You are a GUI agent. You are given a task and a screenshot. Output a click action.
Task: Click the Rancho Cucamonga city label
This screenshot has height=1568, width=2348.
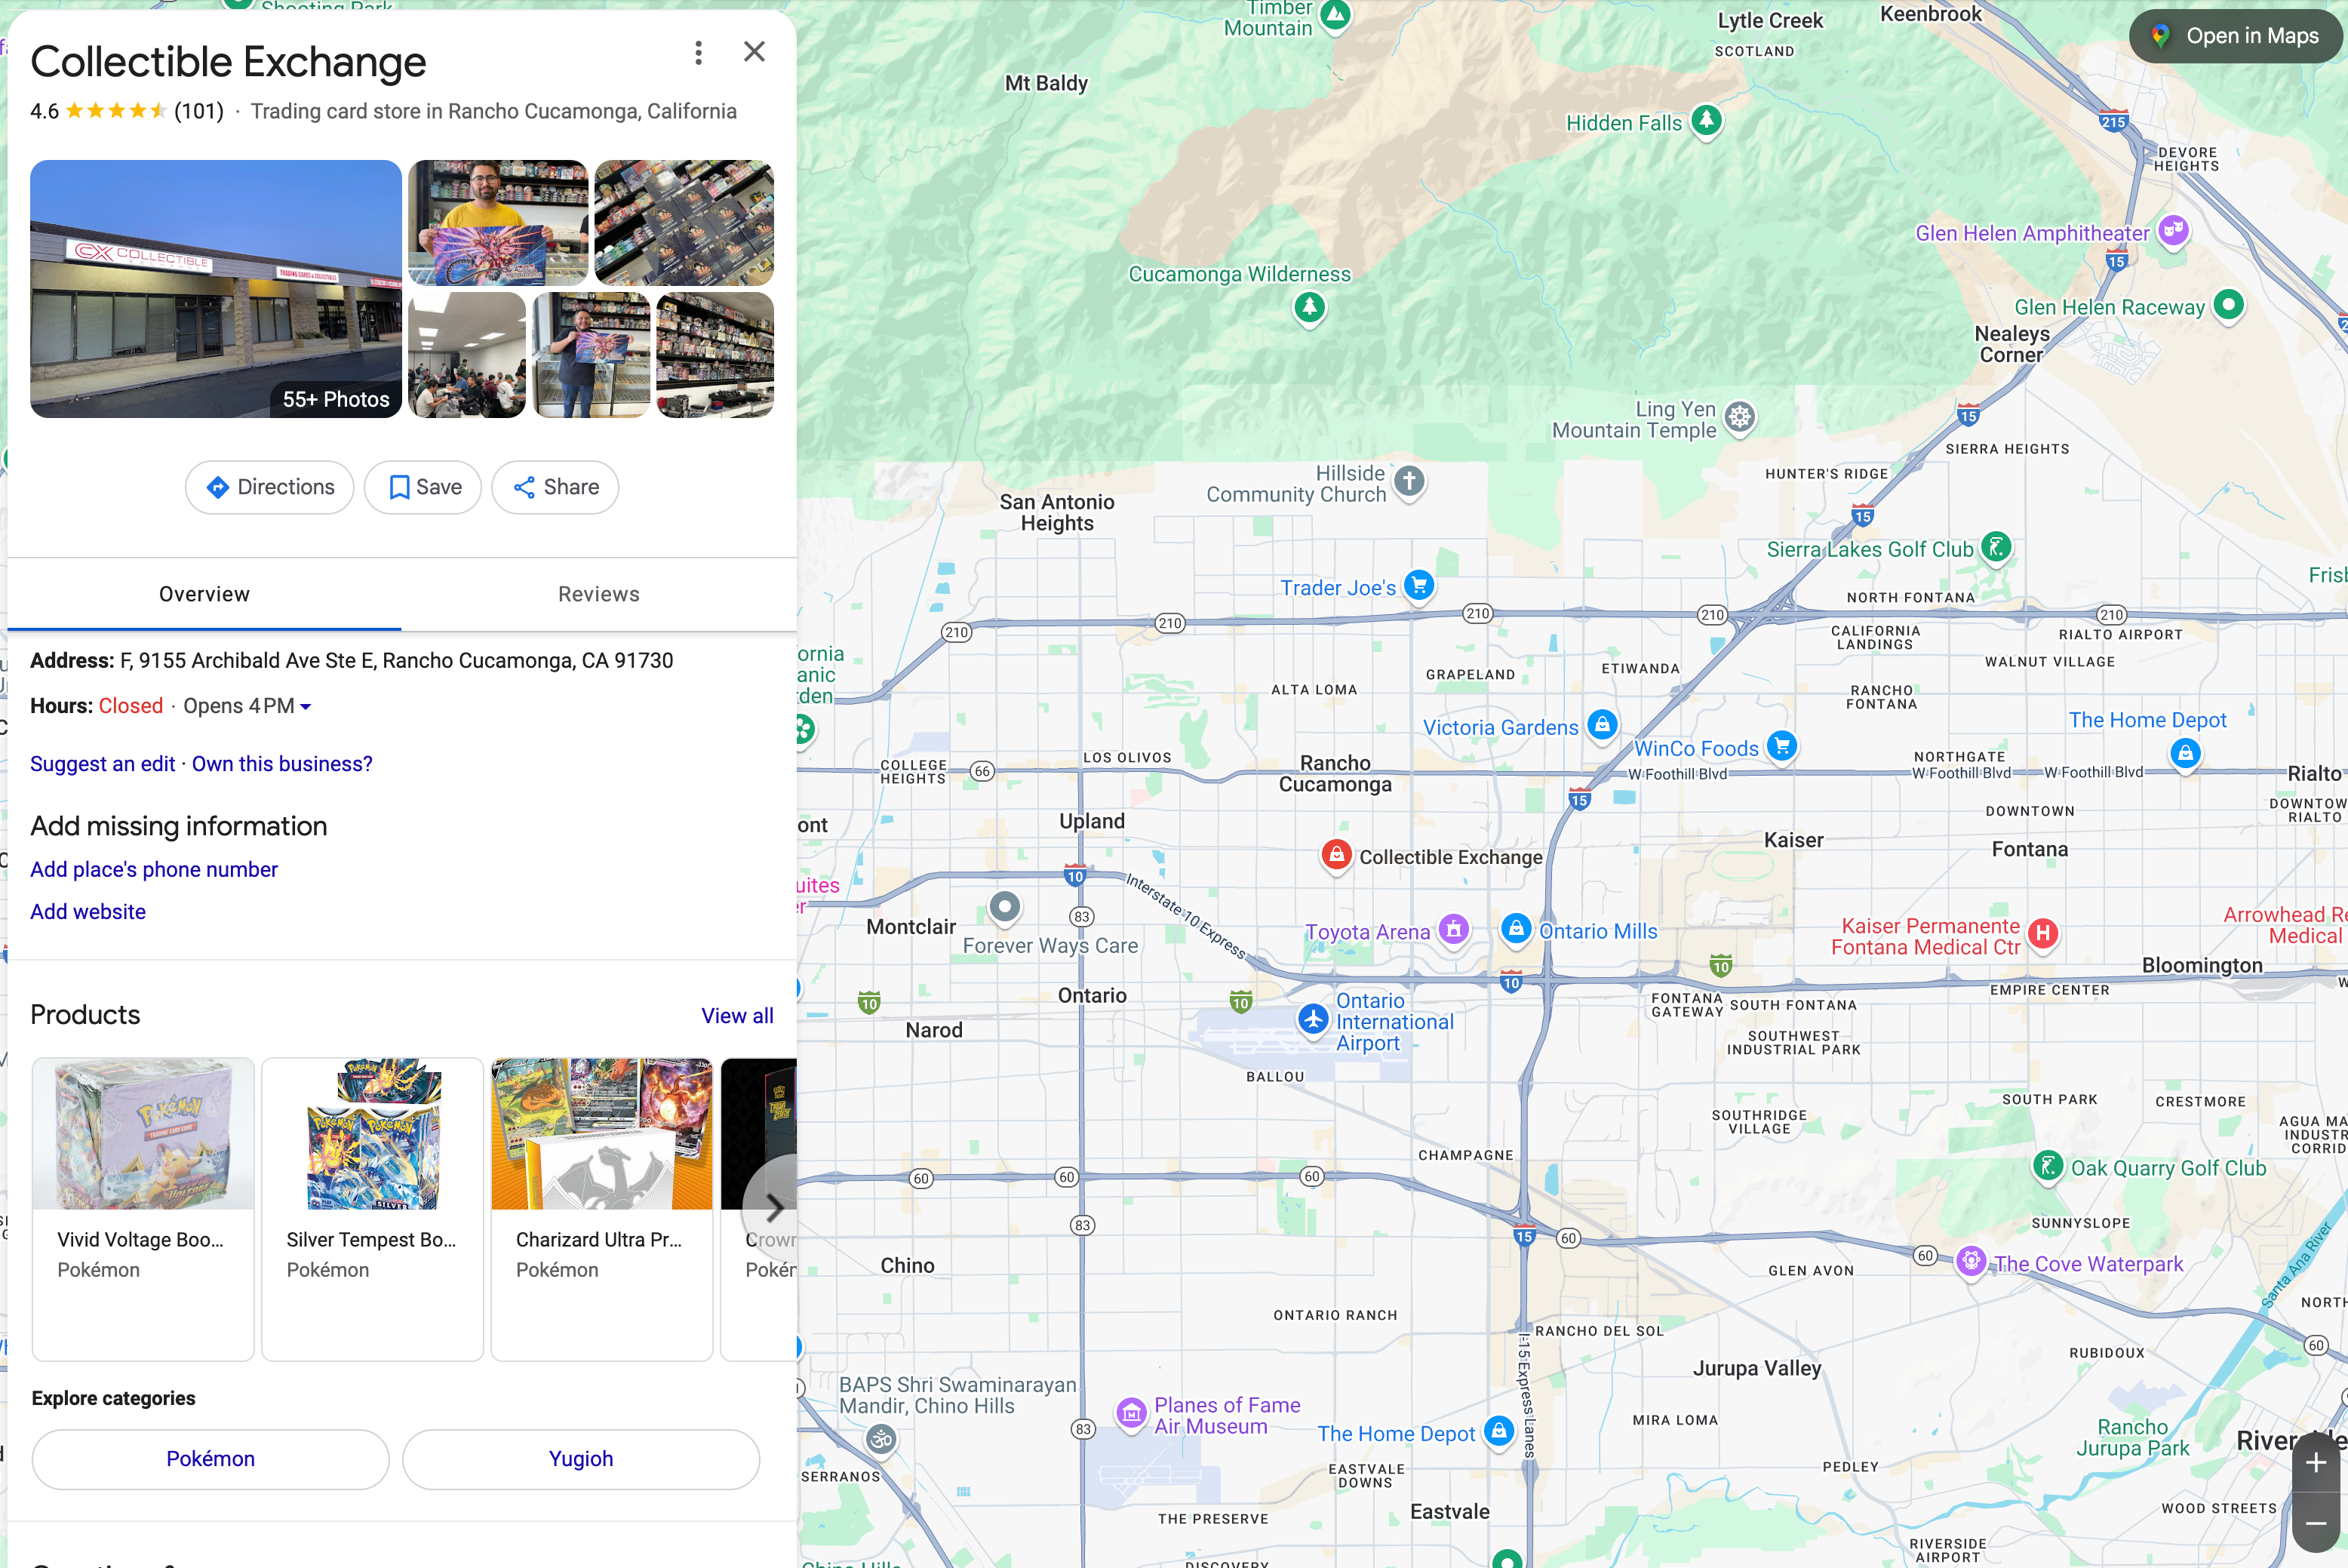[1335, 774]
